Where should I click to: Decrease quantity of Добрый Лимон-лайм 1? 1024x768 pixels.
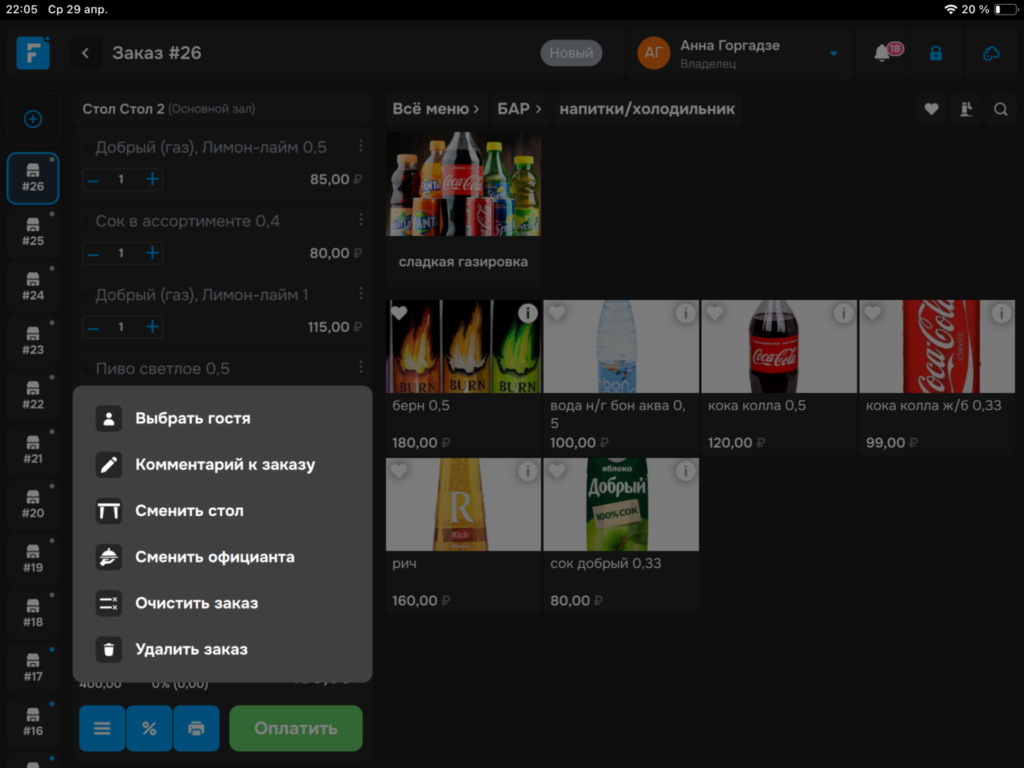[93, 327]
